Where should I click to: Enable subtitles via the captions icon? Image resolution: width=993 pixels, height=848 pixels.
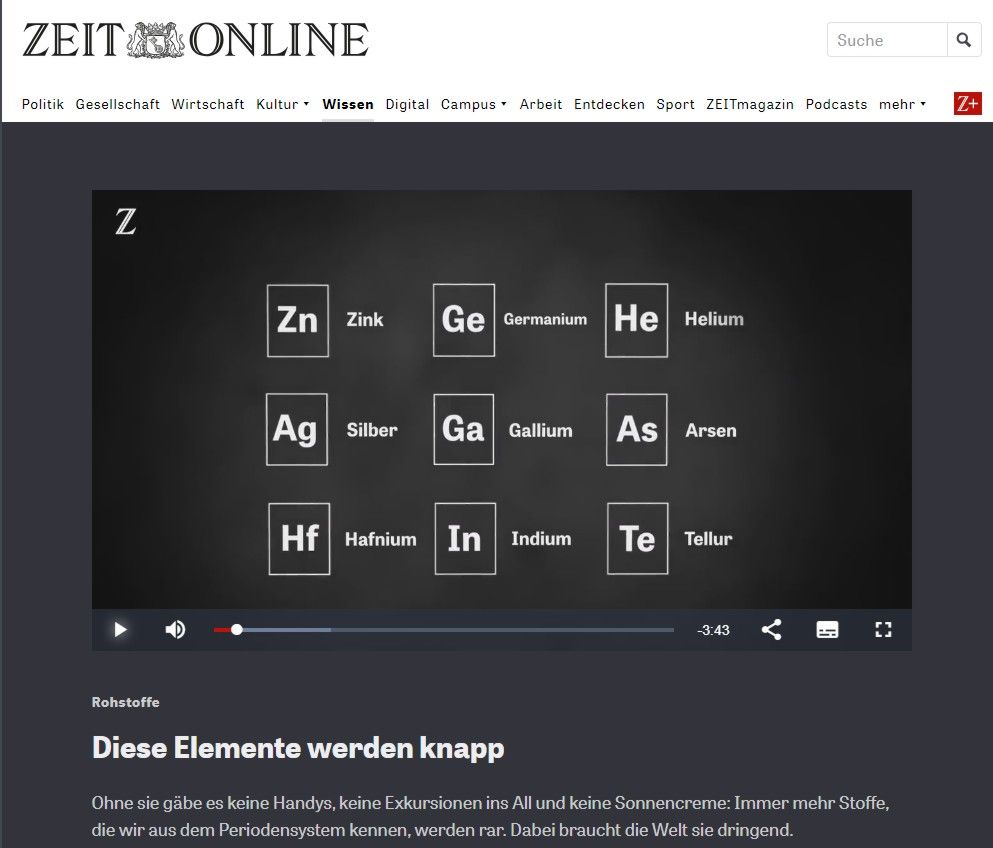827,629
